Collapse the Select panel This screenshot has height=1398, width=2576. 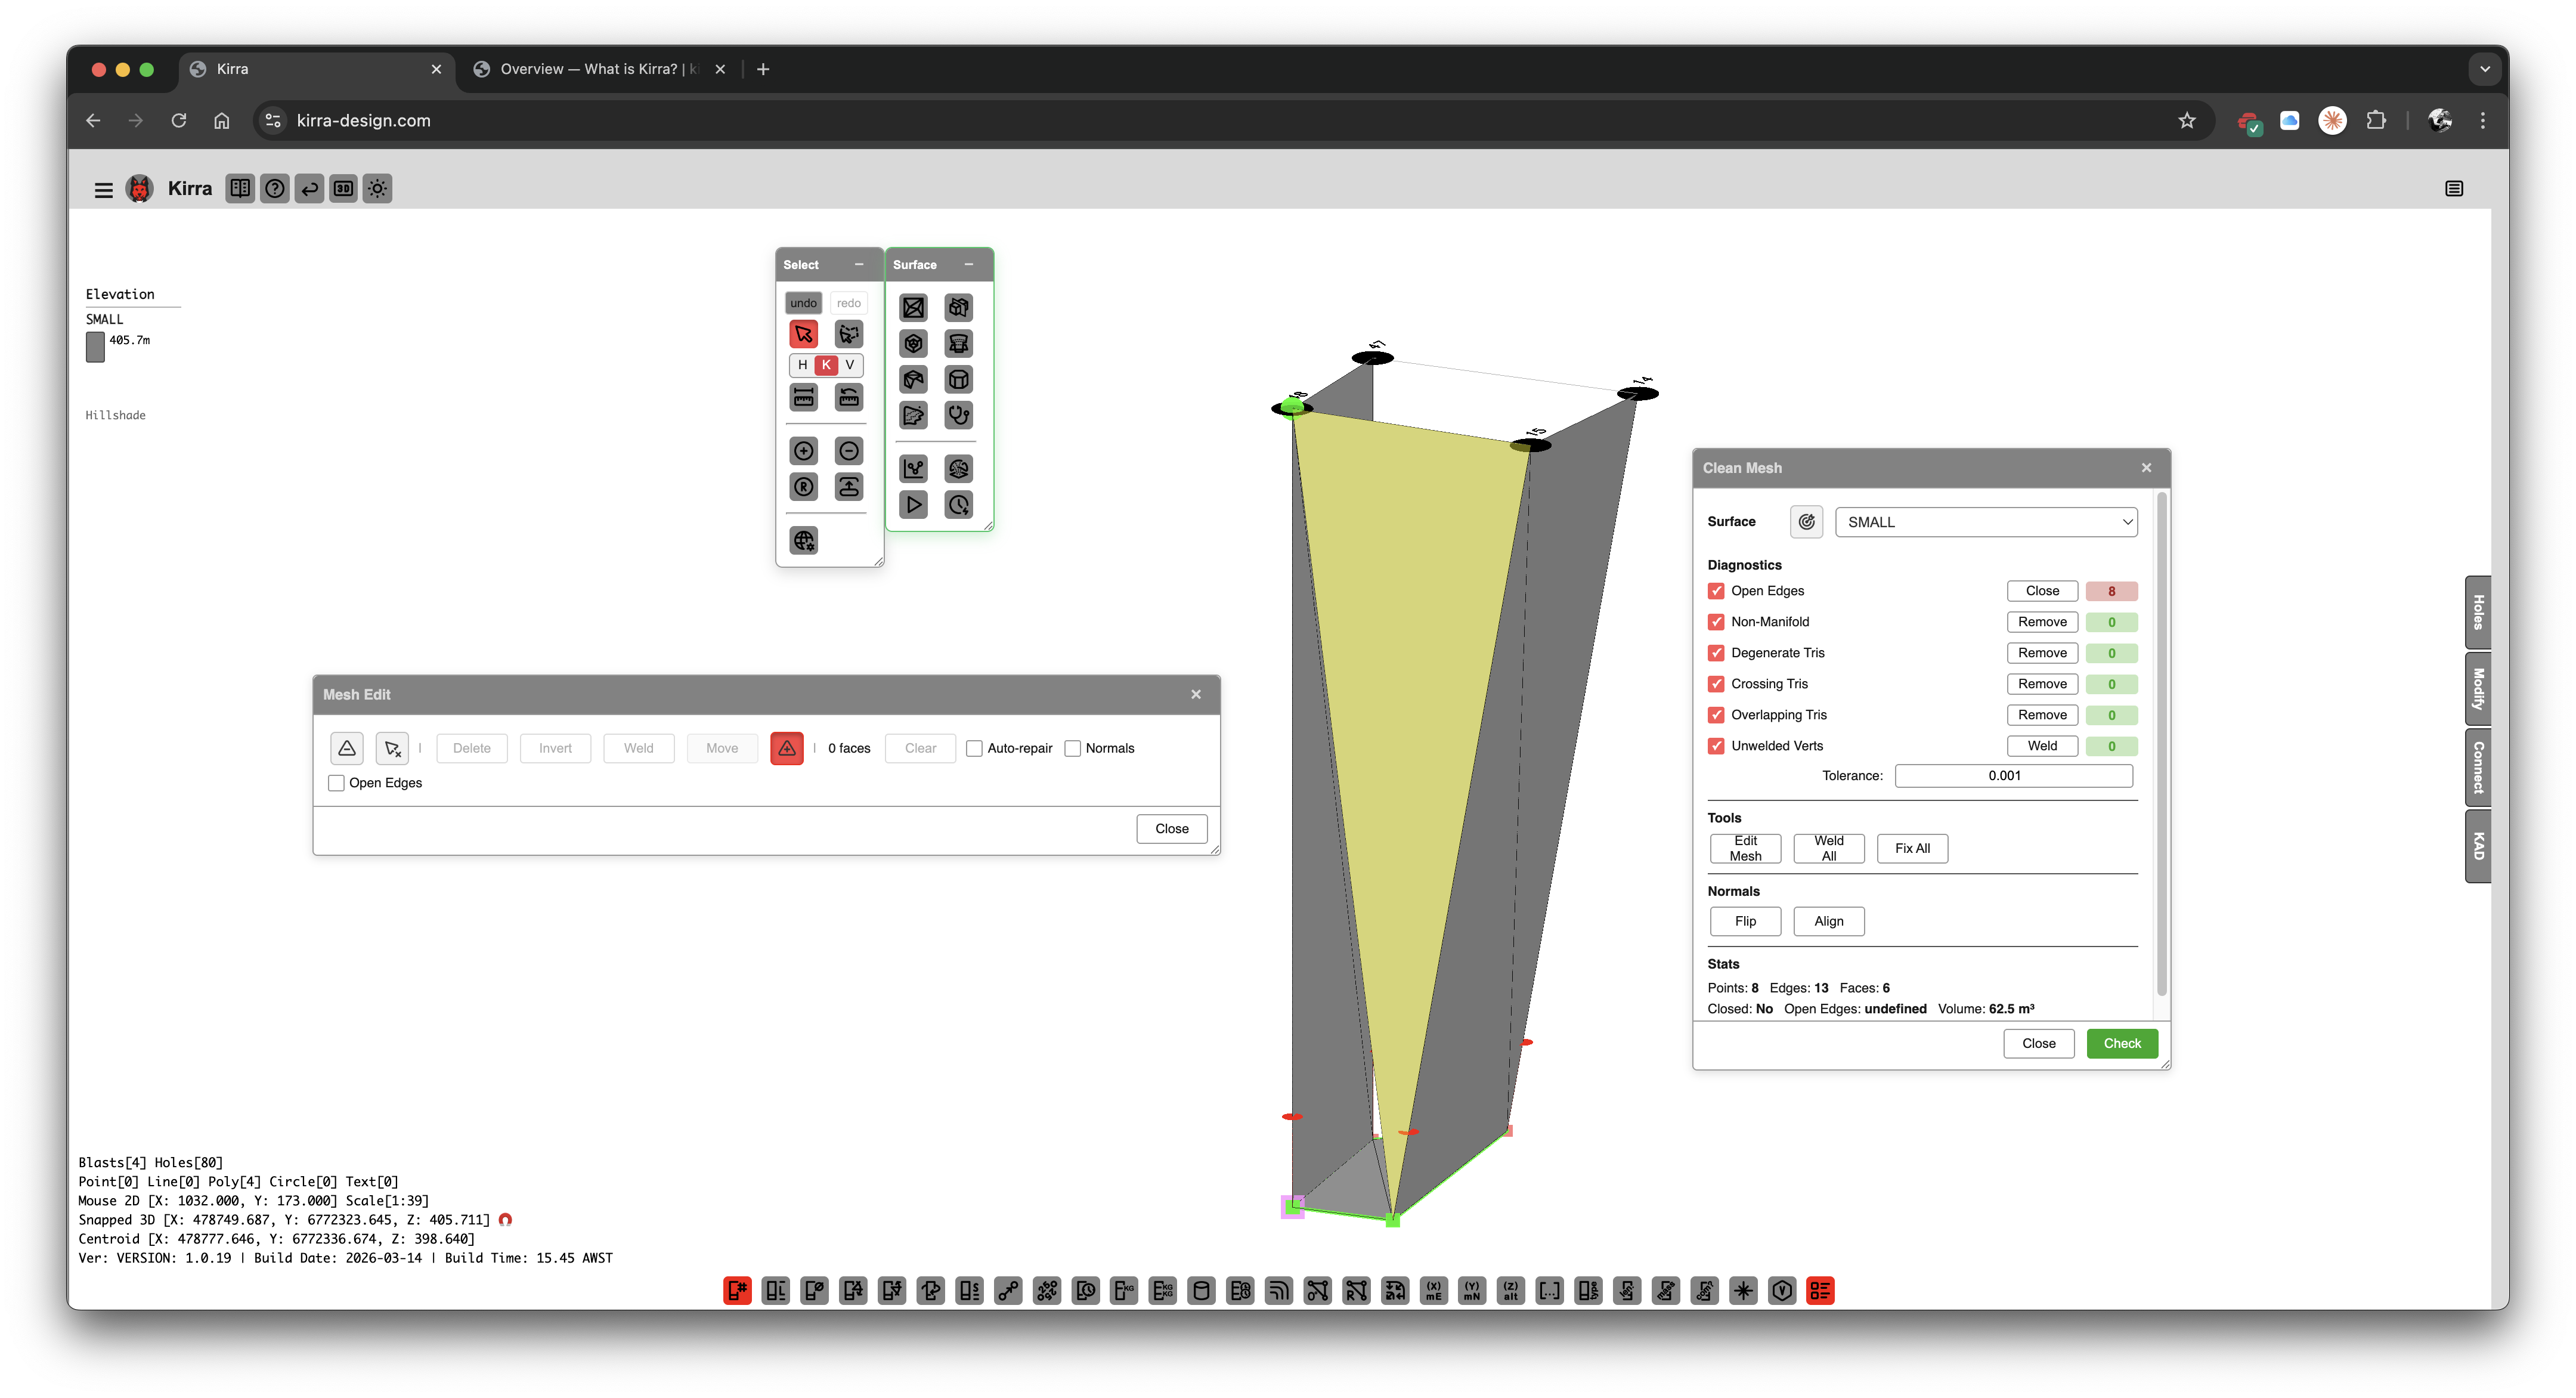[x=860, y=264]
